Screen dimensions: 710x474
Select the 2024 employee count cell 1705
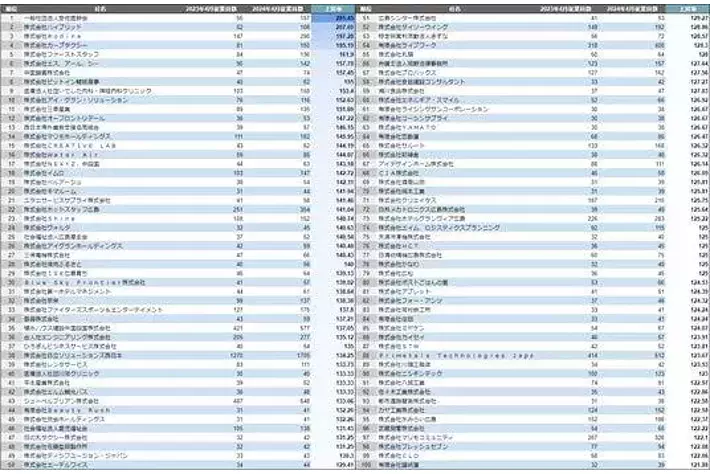tap(293, 354)
